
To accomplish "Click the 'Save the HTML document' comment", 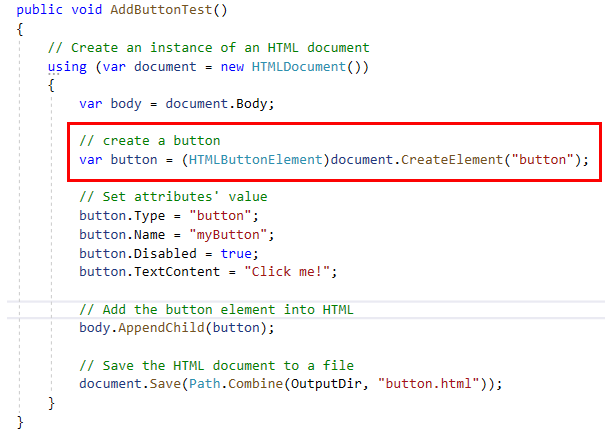I will (x=216, y=366).
